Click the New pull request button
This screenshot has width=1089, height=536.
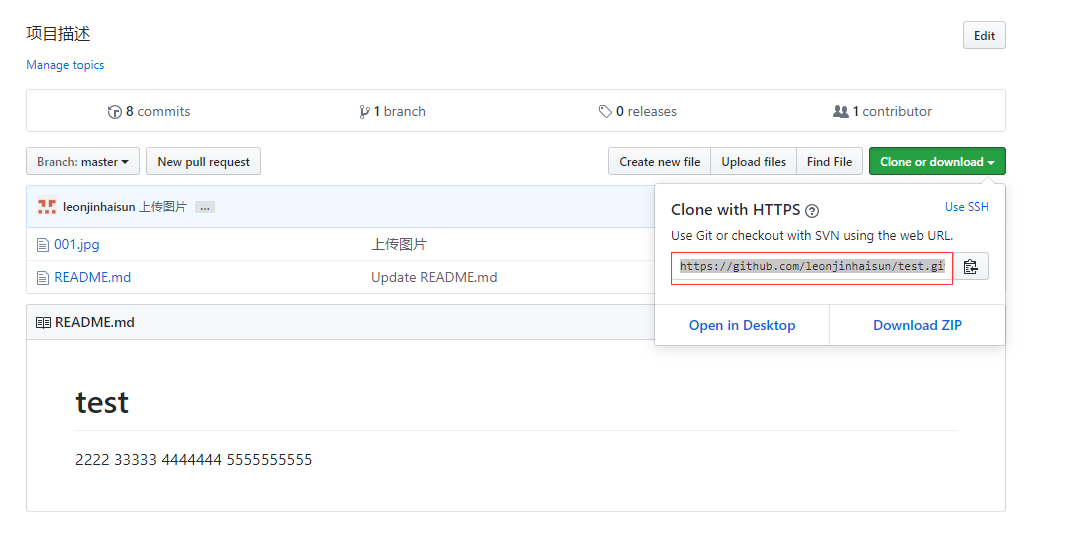coord(203,161)
